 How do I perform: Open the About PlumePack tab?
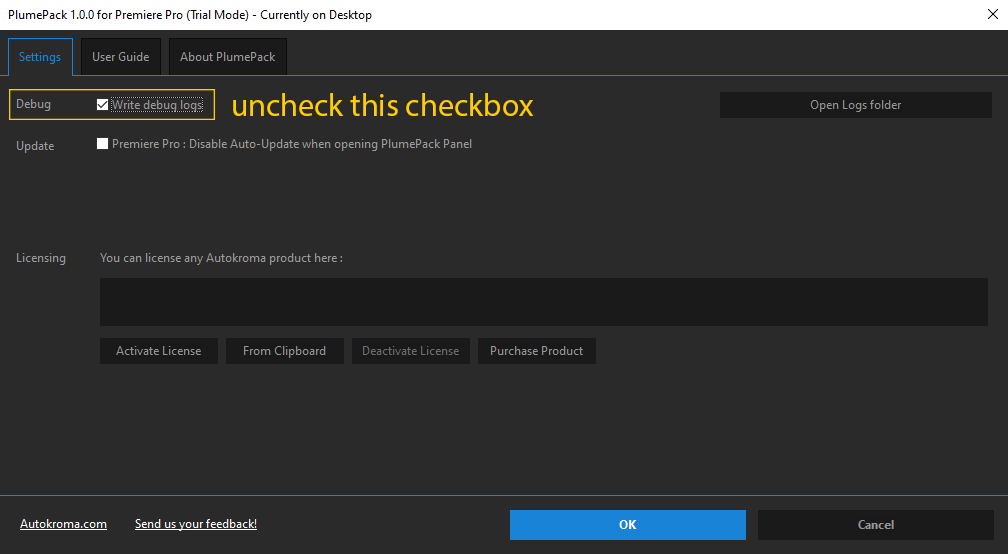pos(228,57)
